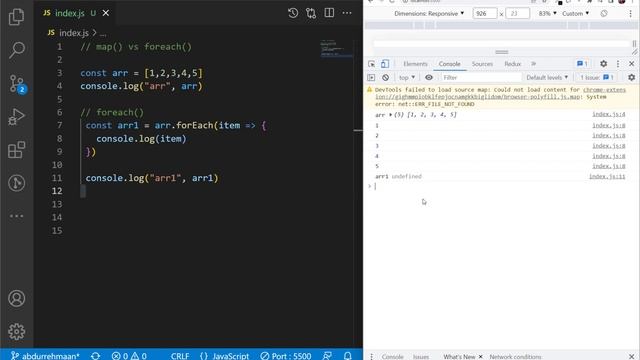Toggle live expression eye icon
The height and width of the screenshot is (360, 640).
click(429, 78)
